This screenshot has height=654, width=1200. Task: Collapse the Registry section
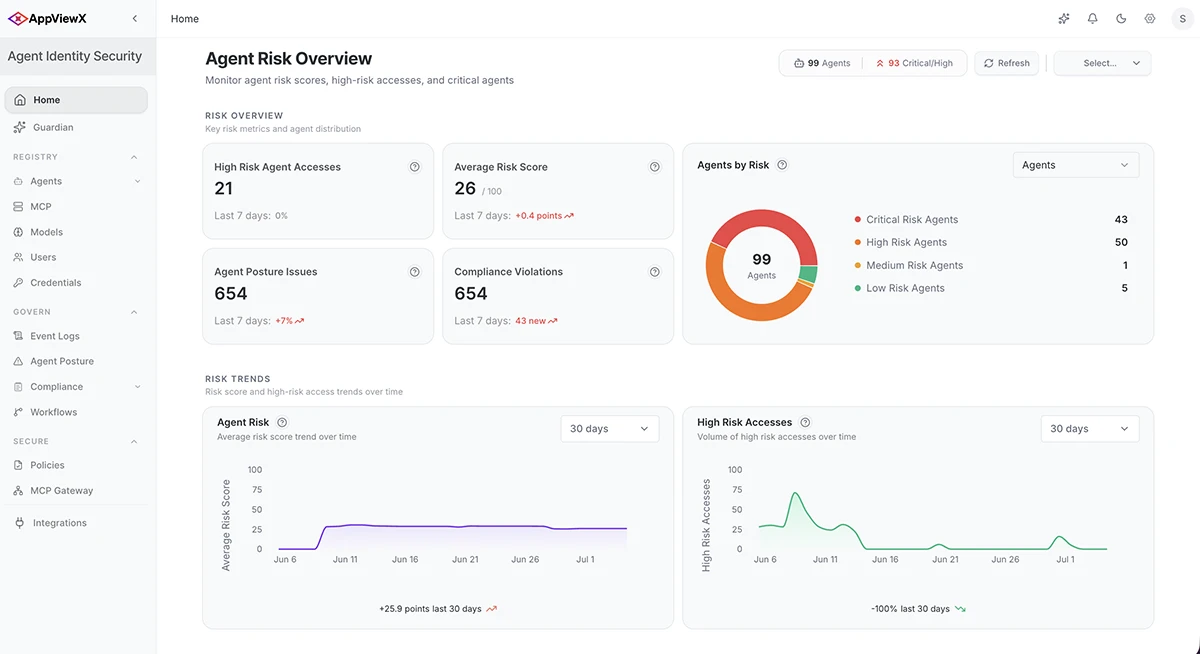[134, 157]
